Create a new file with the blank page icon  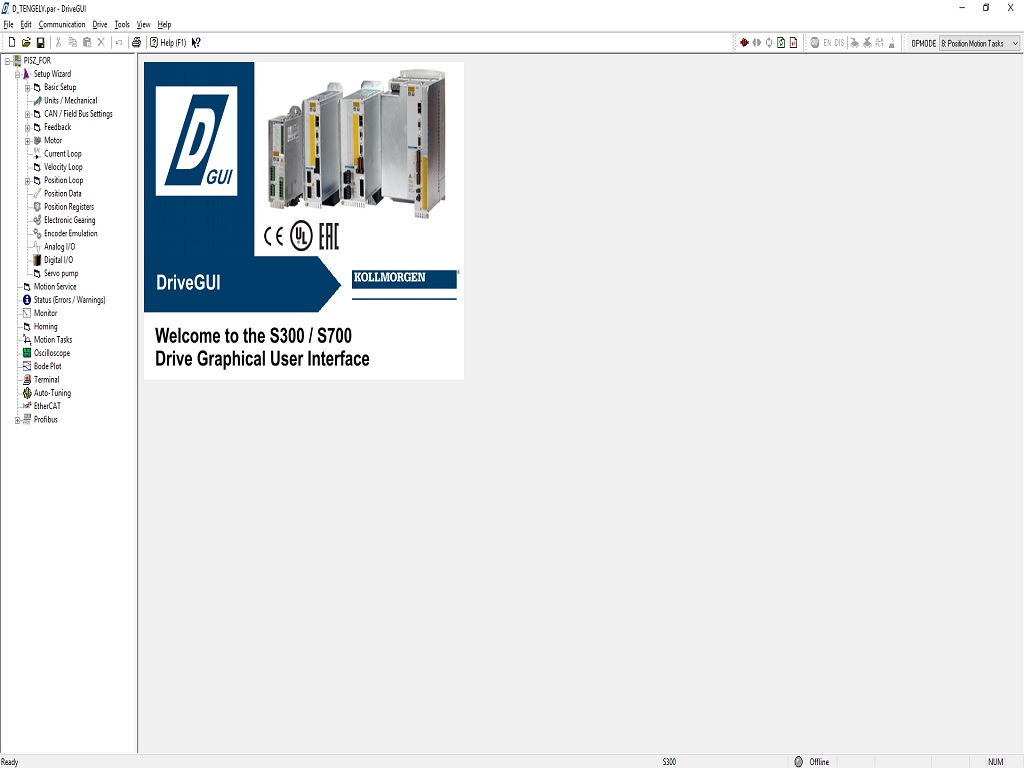click(x=11, y=42)
